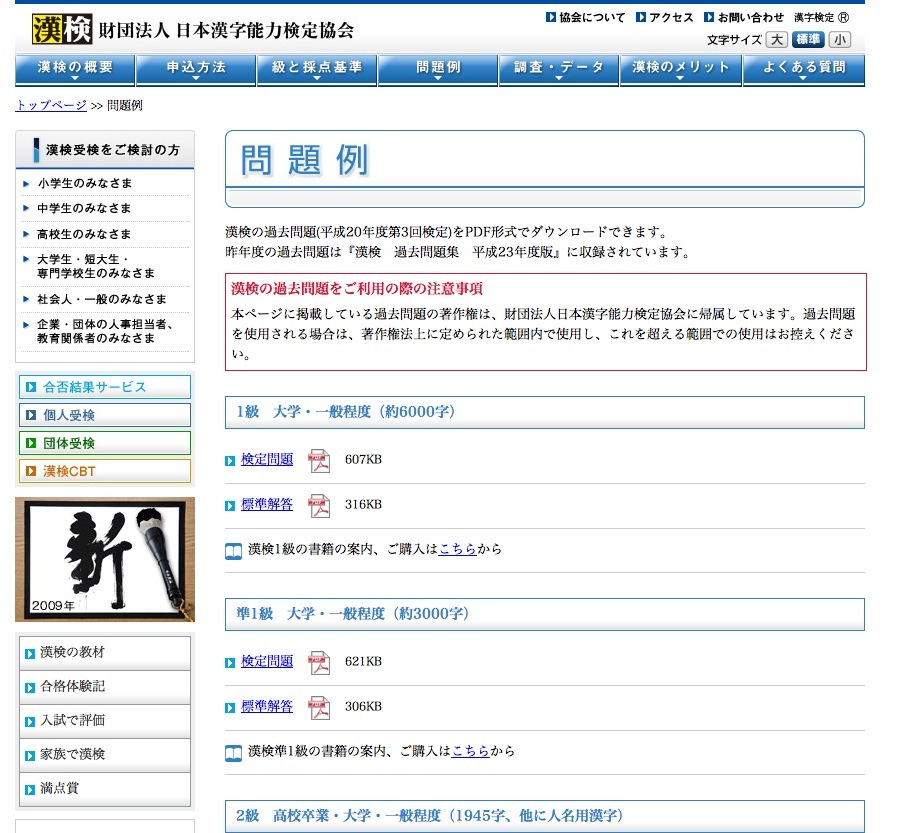Click arrow icon on 団体受検 button
This screenshot has width=912, height=833.
(31, 443)
